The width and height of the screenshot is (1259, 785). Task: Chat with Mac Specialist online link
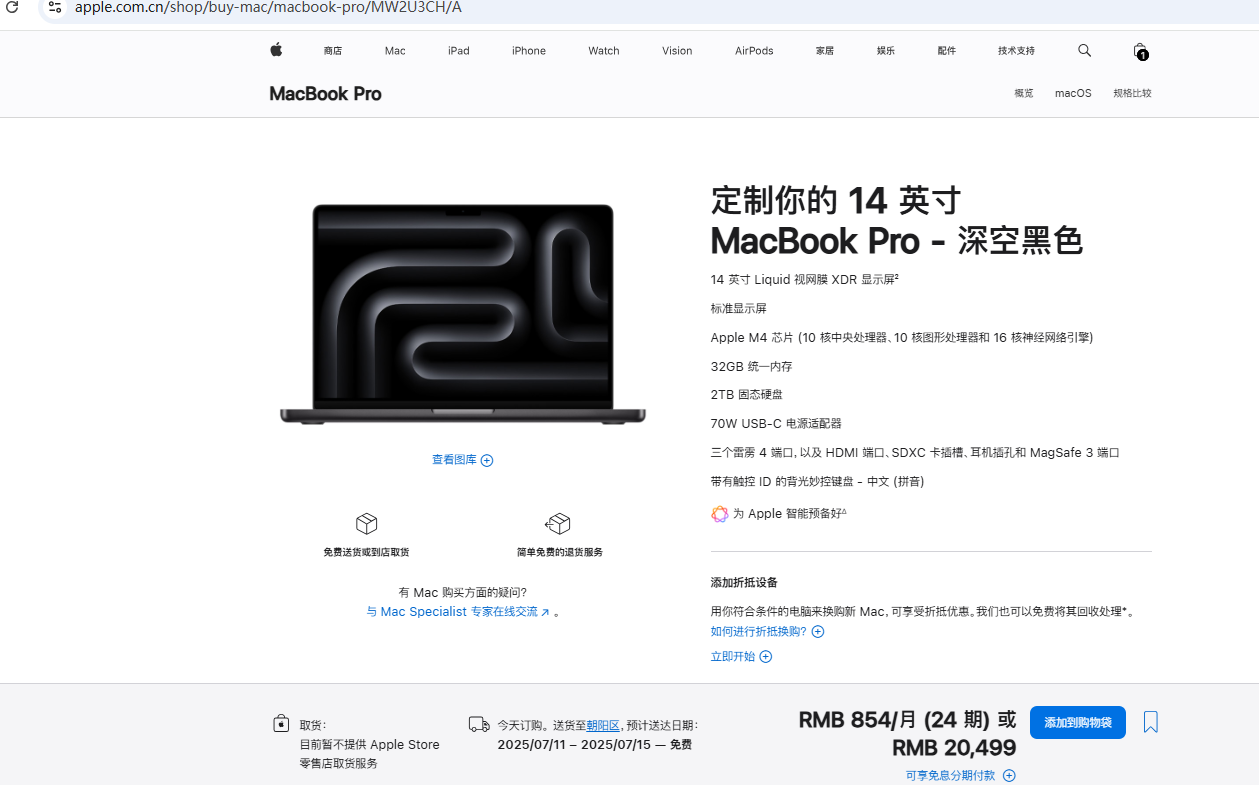[458, 612]
